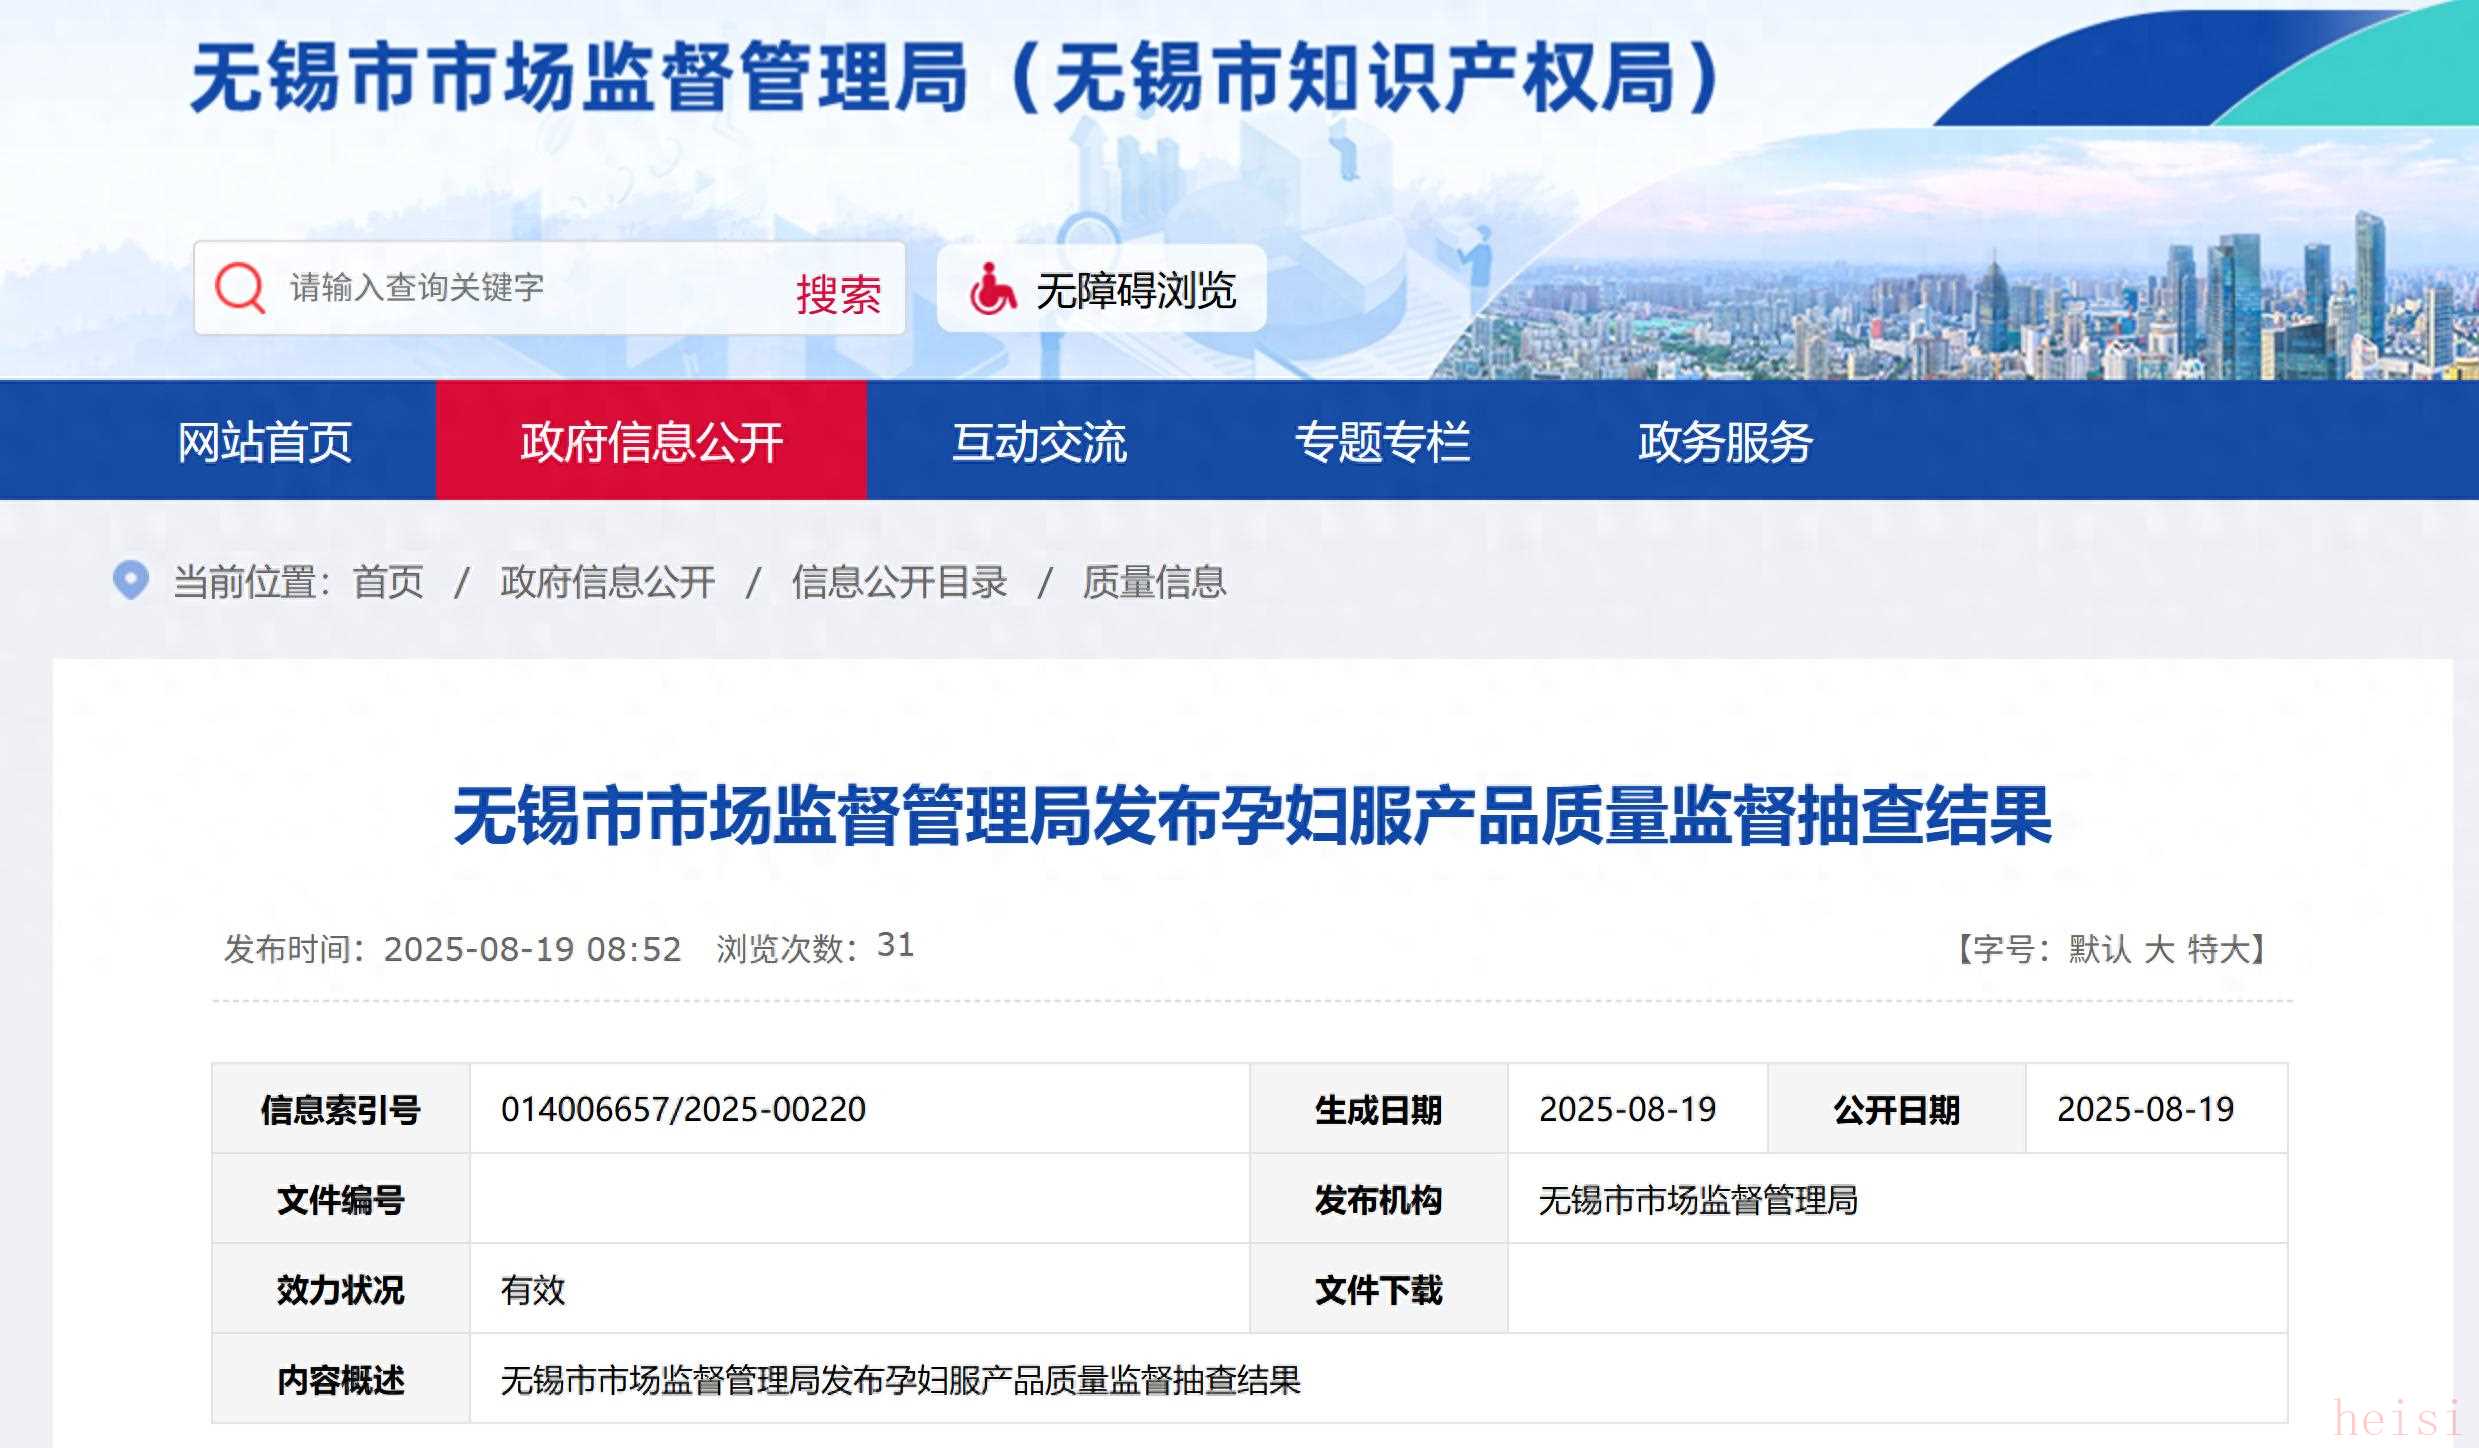This screenshot has width=2479, height=1448.
Task: Click the 公开日期 label cell
Action: [x=1897, y=1109]
